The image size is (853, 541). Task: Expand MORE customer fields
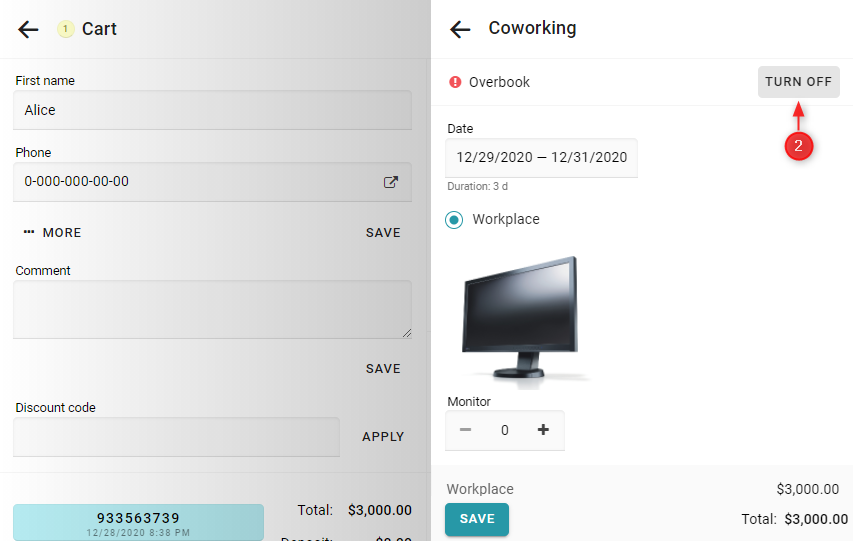(x=61, y=232)
